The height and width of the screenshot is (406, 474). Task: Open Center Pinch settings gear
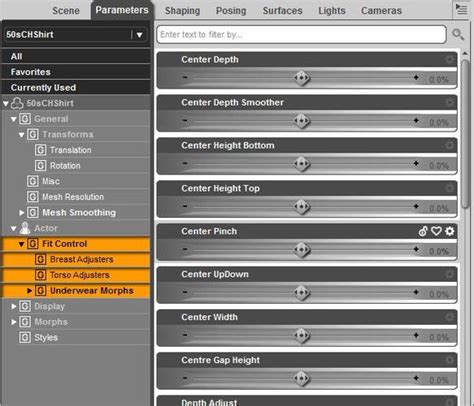click(x=450, y=231)
